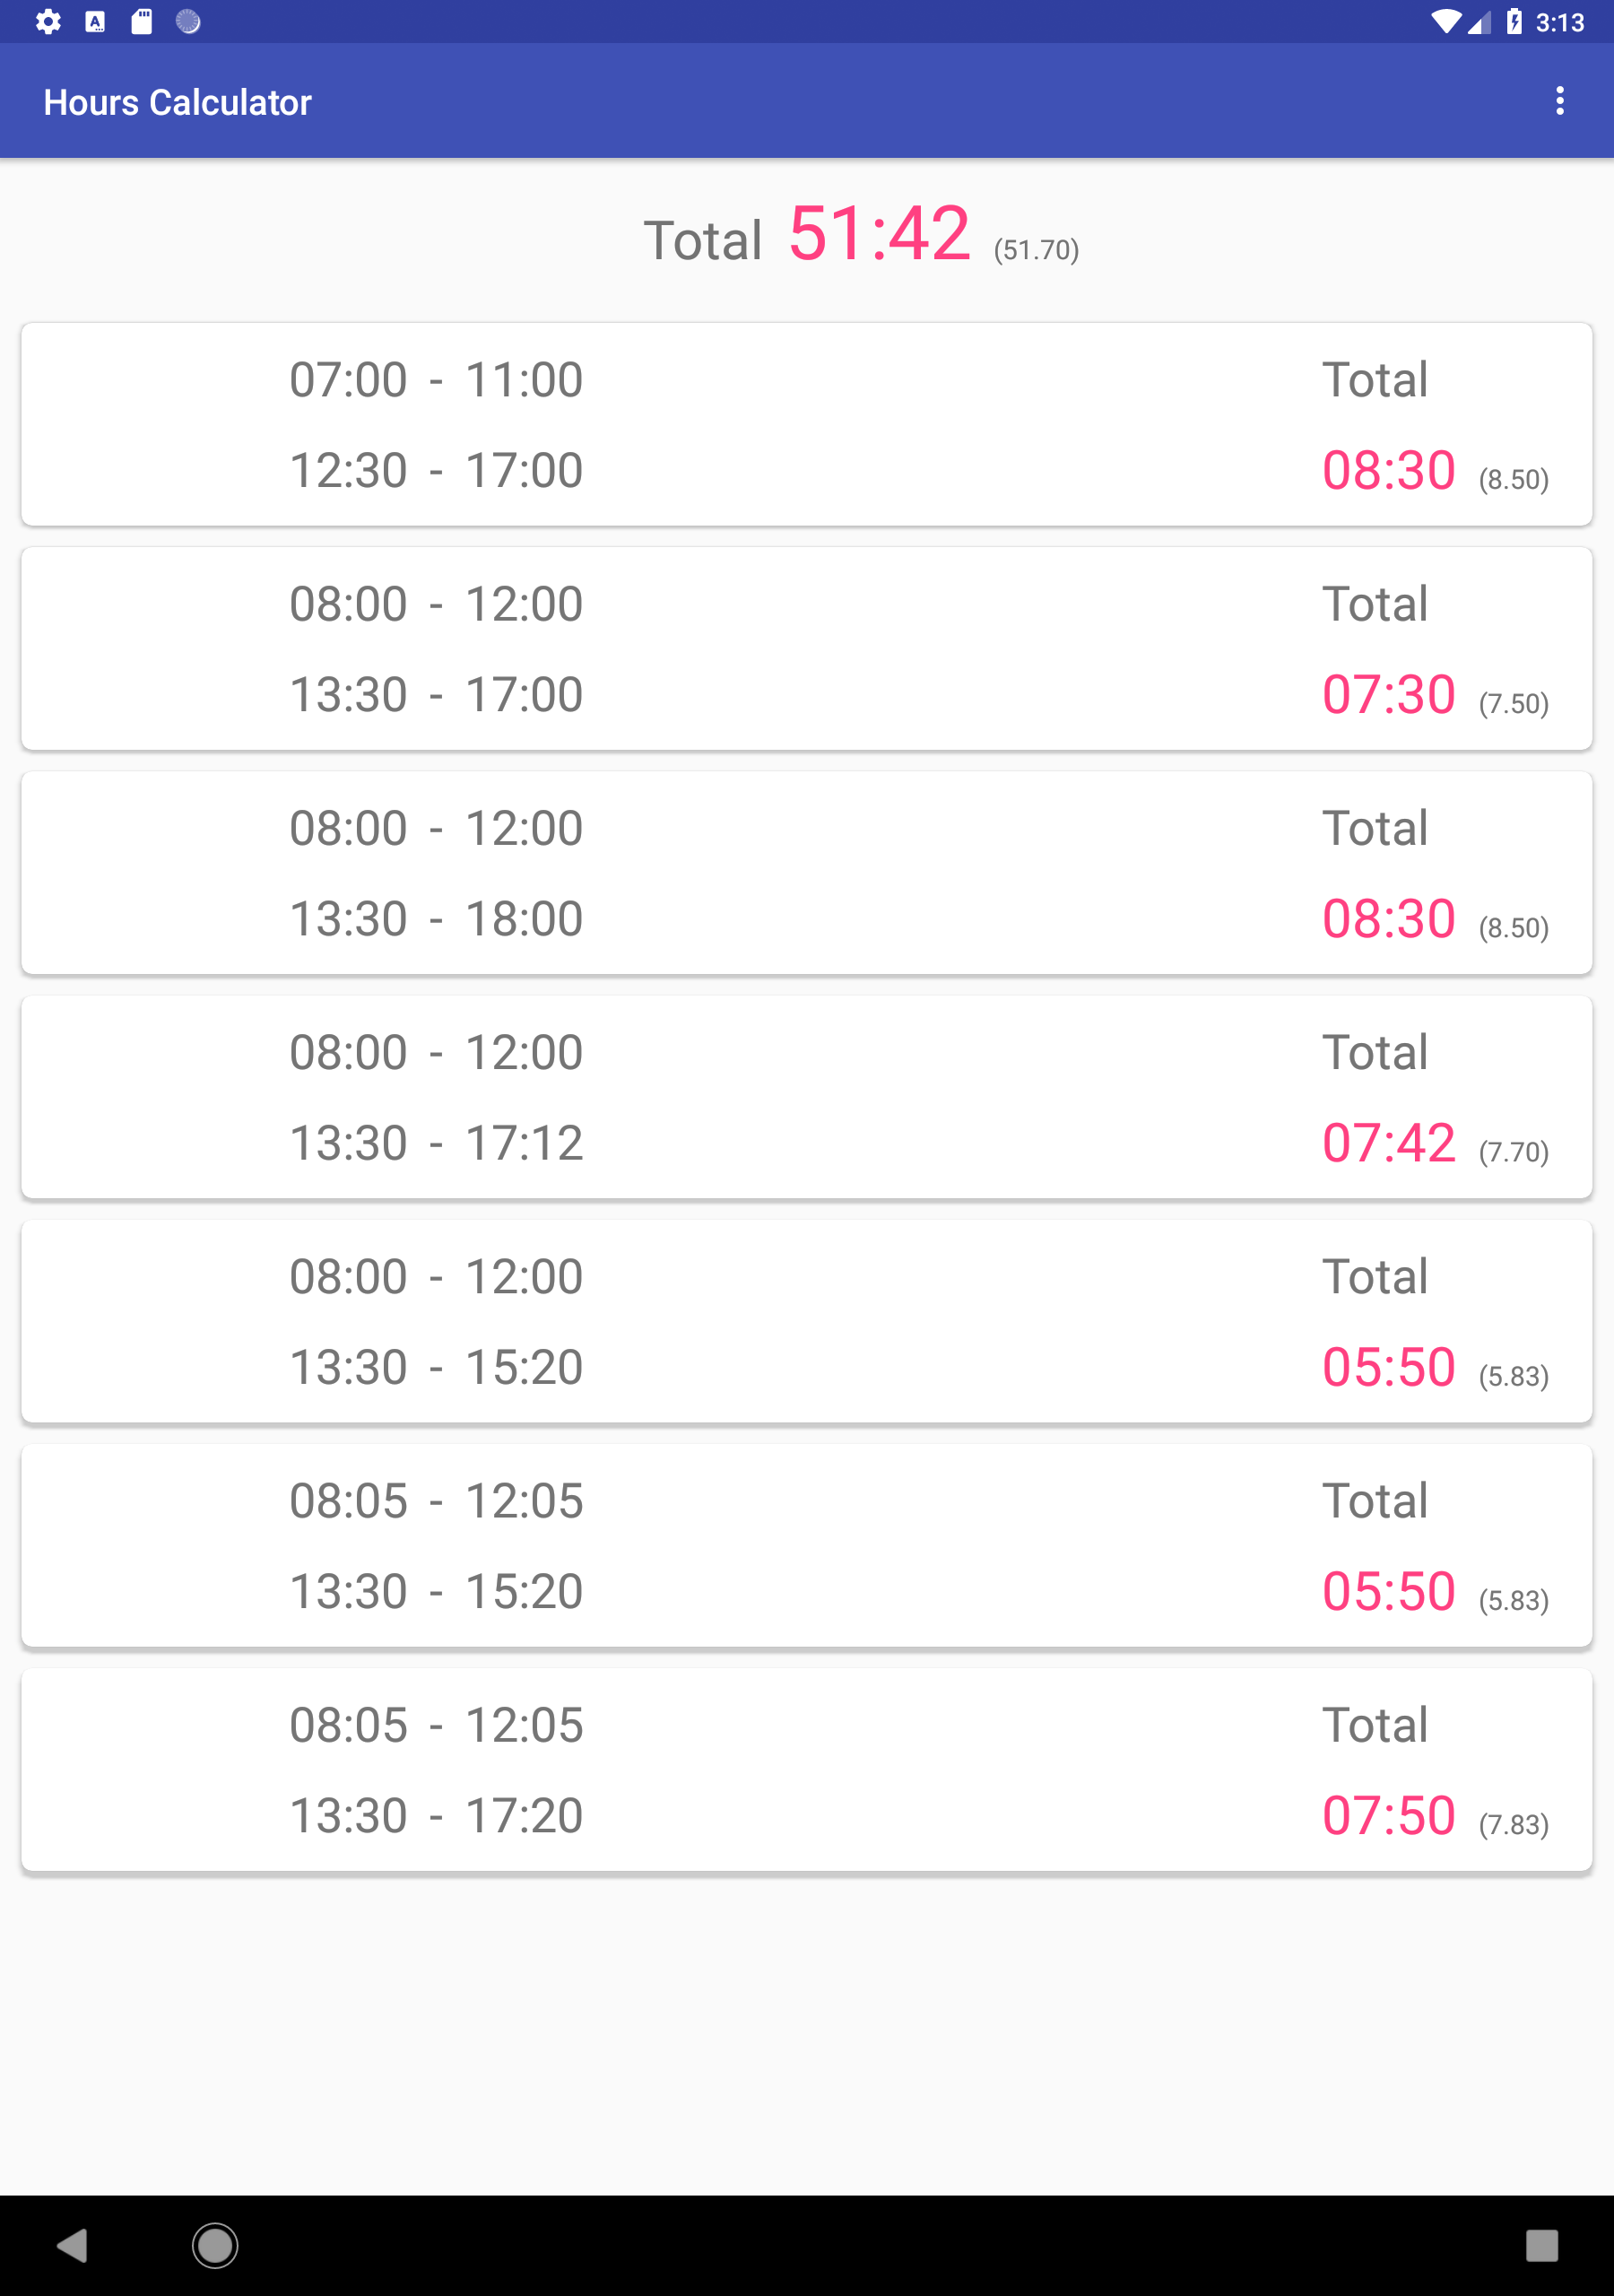
Task: Open the three-dot overflow menu
Action: pyautogui.click(x=1559, y=101)
